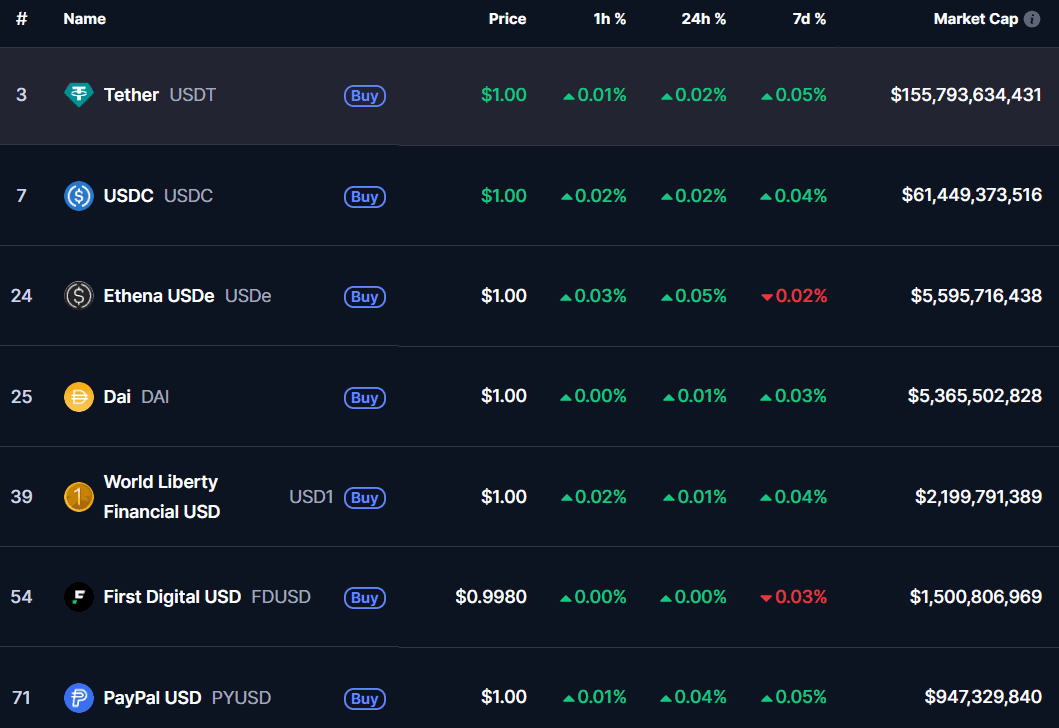The width and height of the screenshot is (1059, 728).
Task: Sort by rank number column header
Action: (x=21, y=19)
